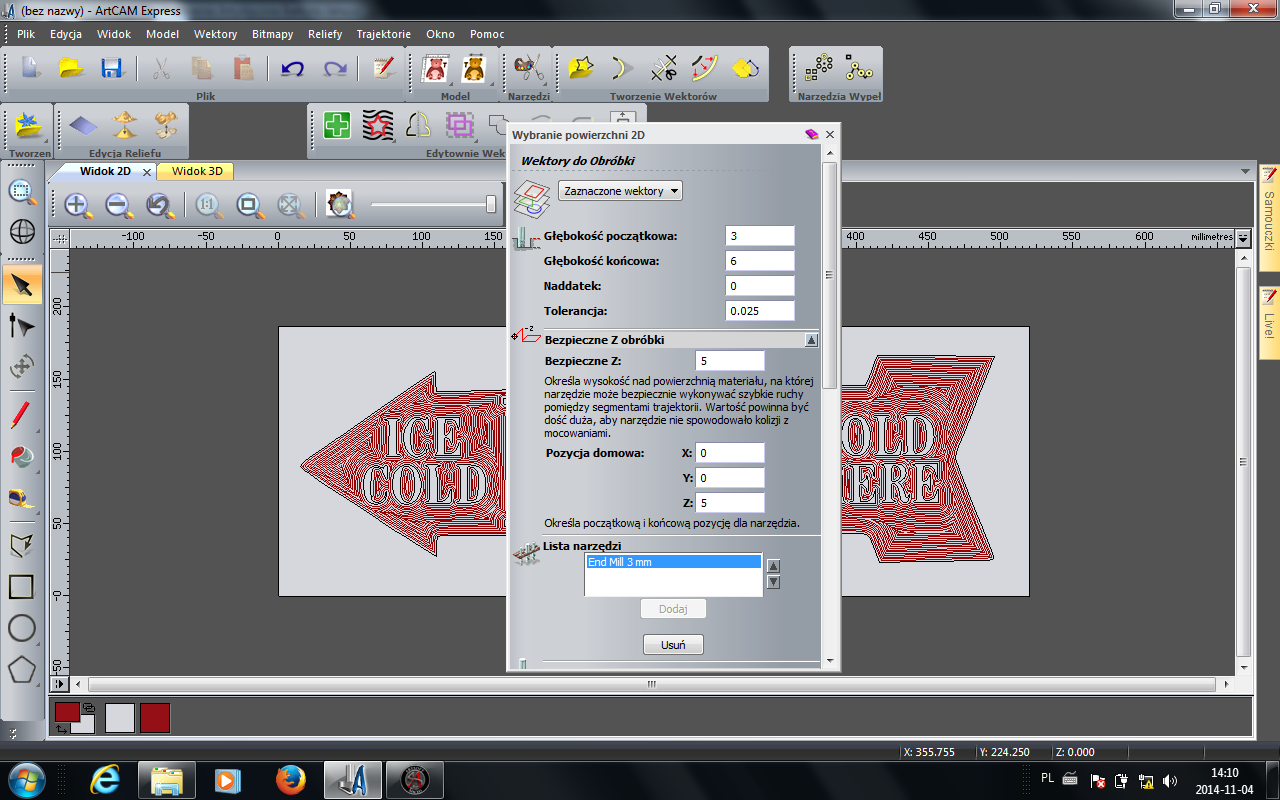Select the node editing tool
1280x800 pixels.
(22, 326)
